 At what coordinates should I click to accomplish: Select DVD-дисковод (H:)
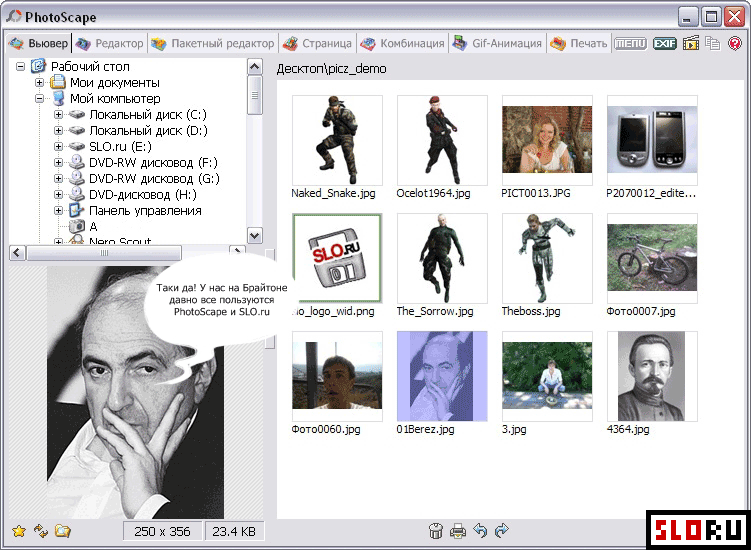(x=143, y=195)
